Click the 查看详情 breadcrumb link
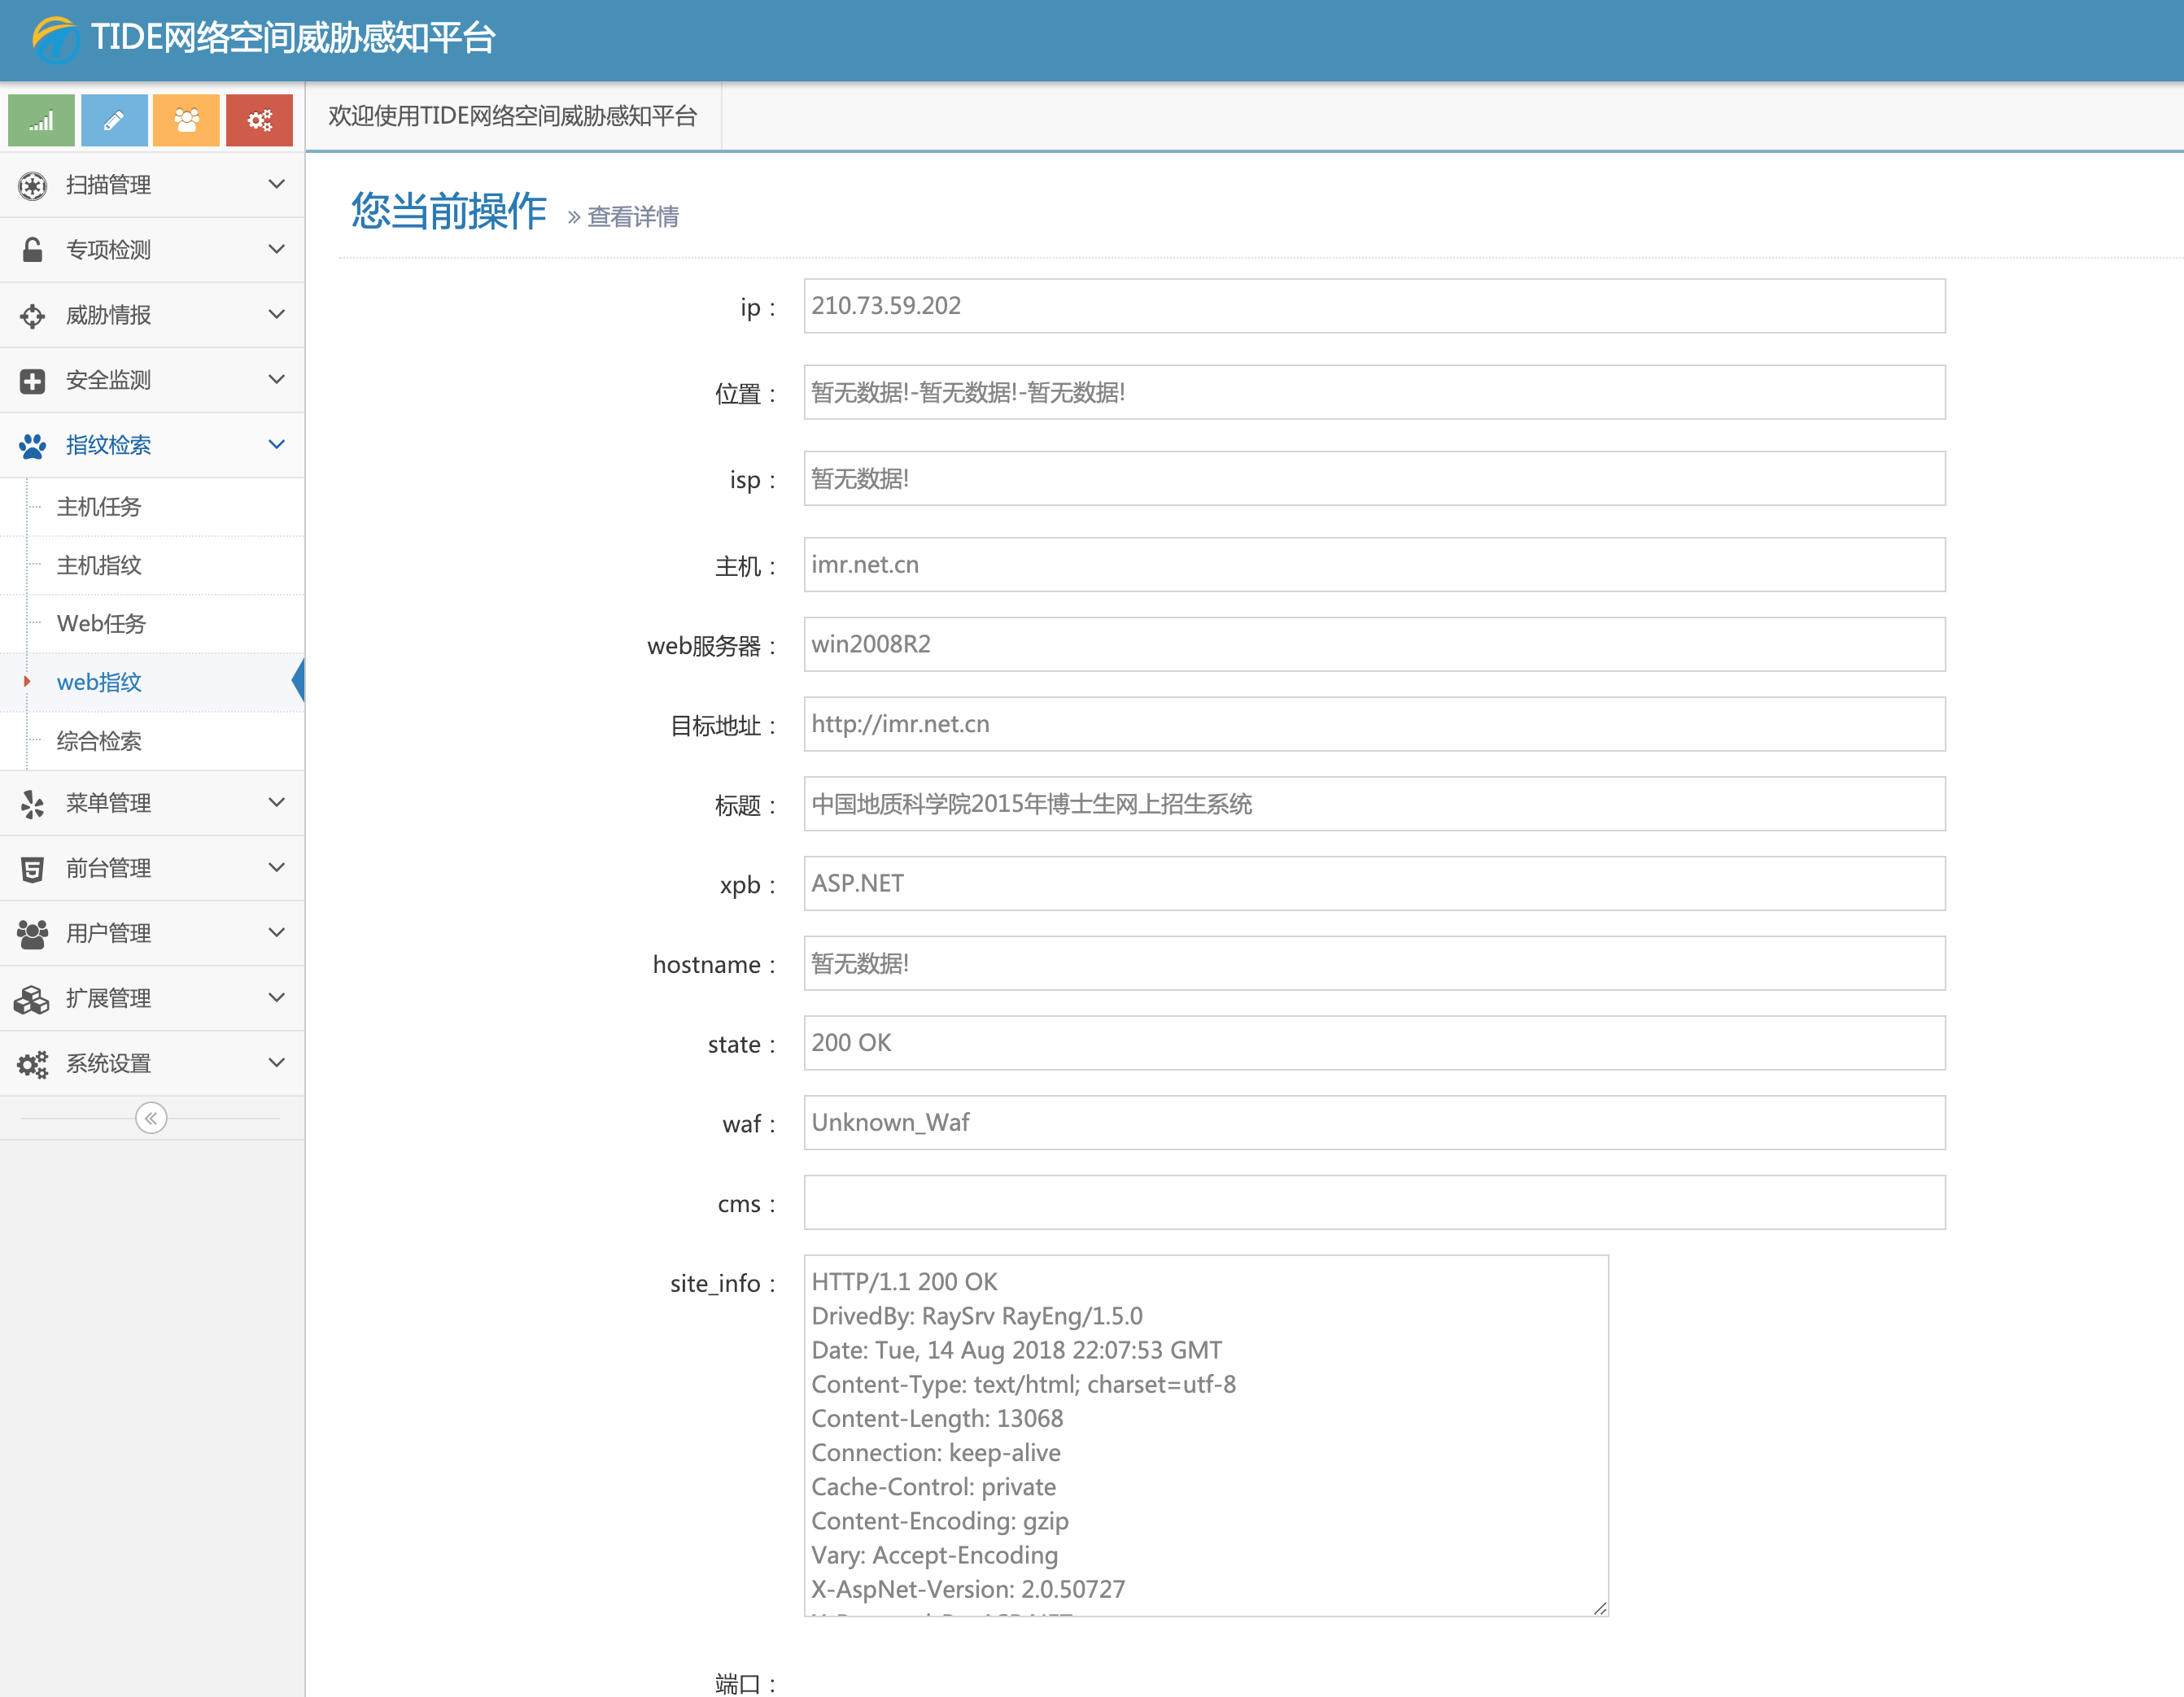Image resolution: width=2184 pixels, height=1697 pixels. tap(632, 216)
